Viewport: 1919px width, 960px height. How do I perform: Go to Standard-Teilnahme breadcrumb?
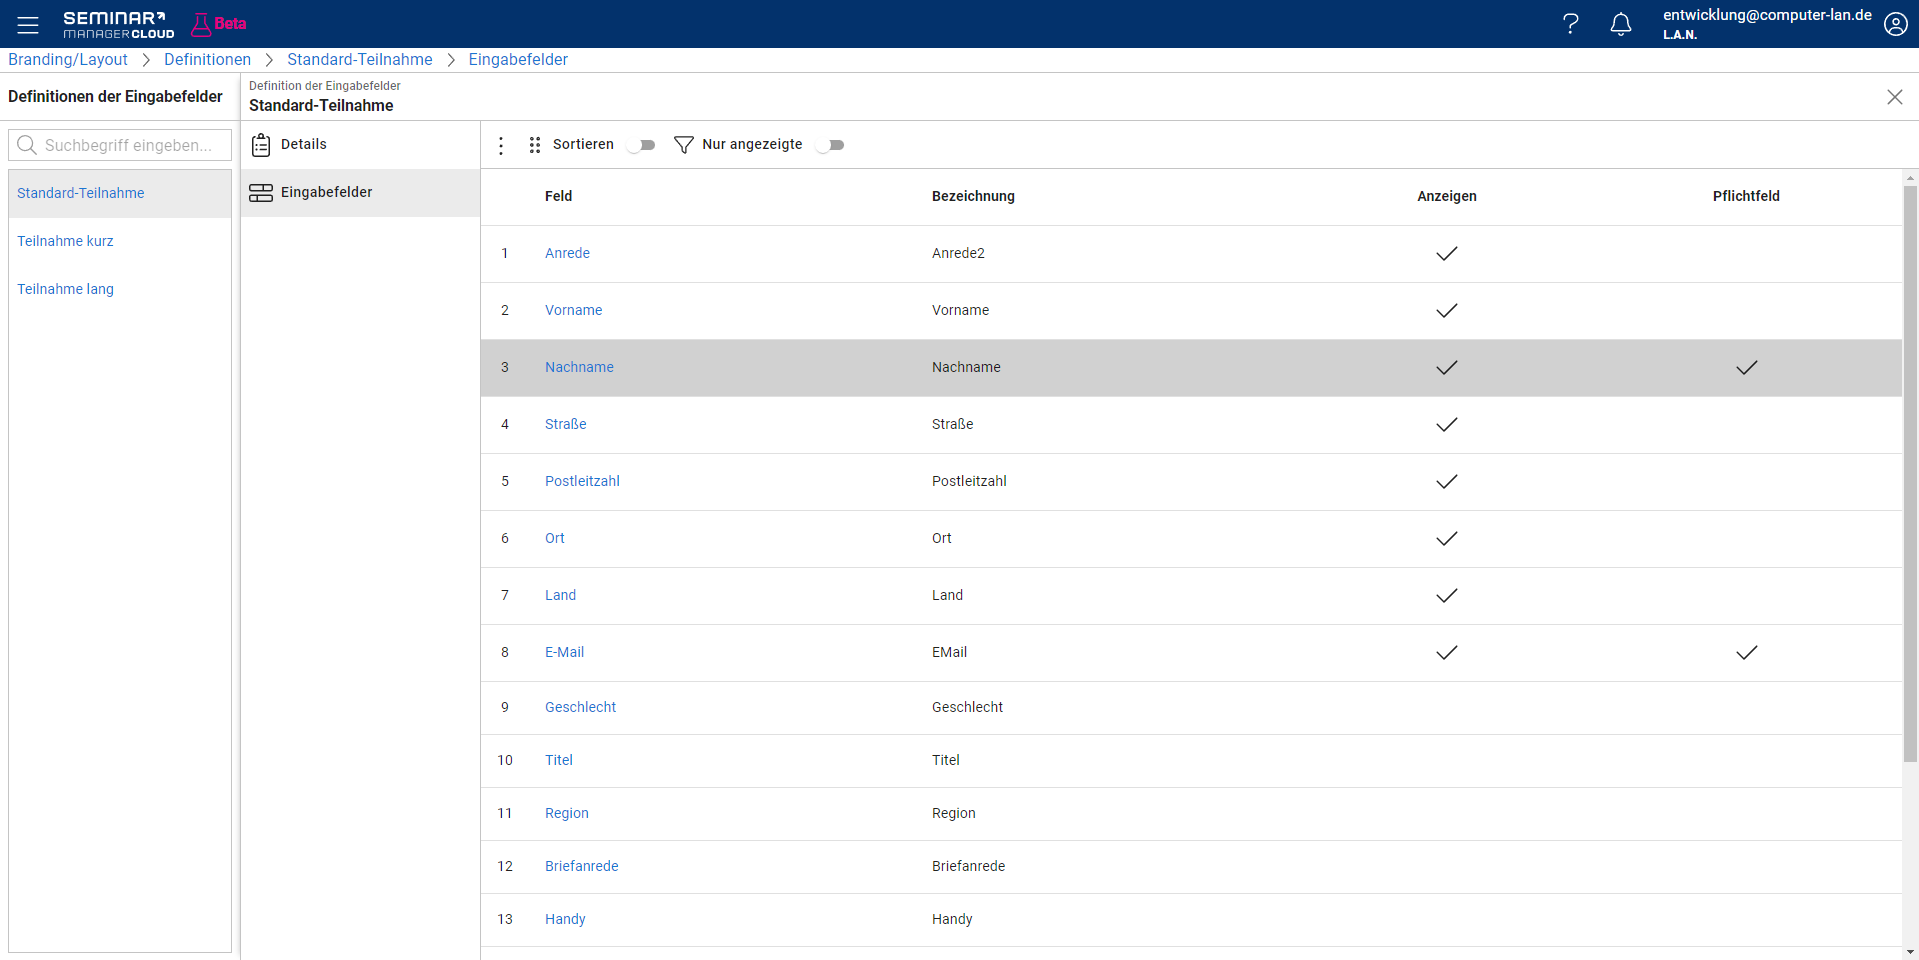[x=360, y=60]
